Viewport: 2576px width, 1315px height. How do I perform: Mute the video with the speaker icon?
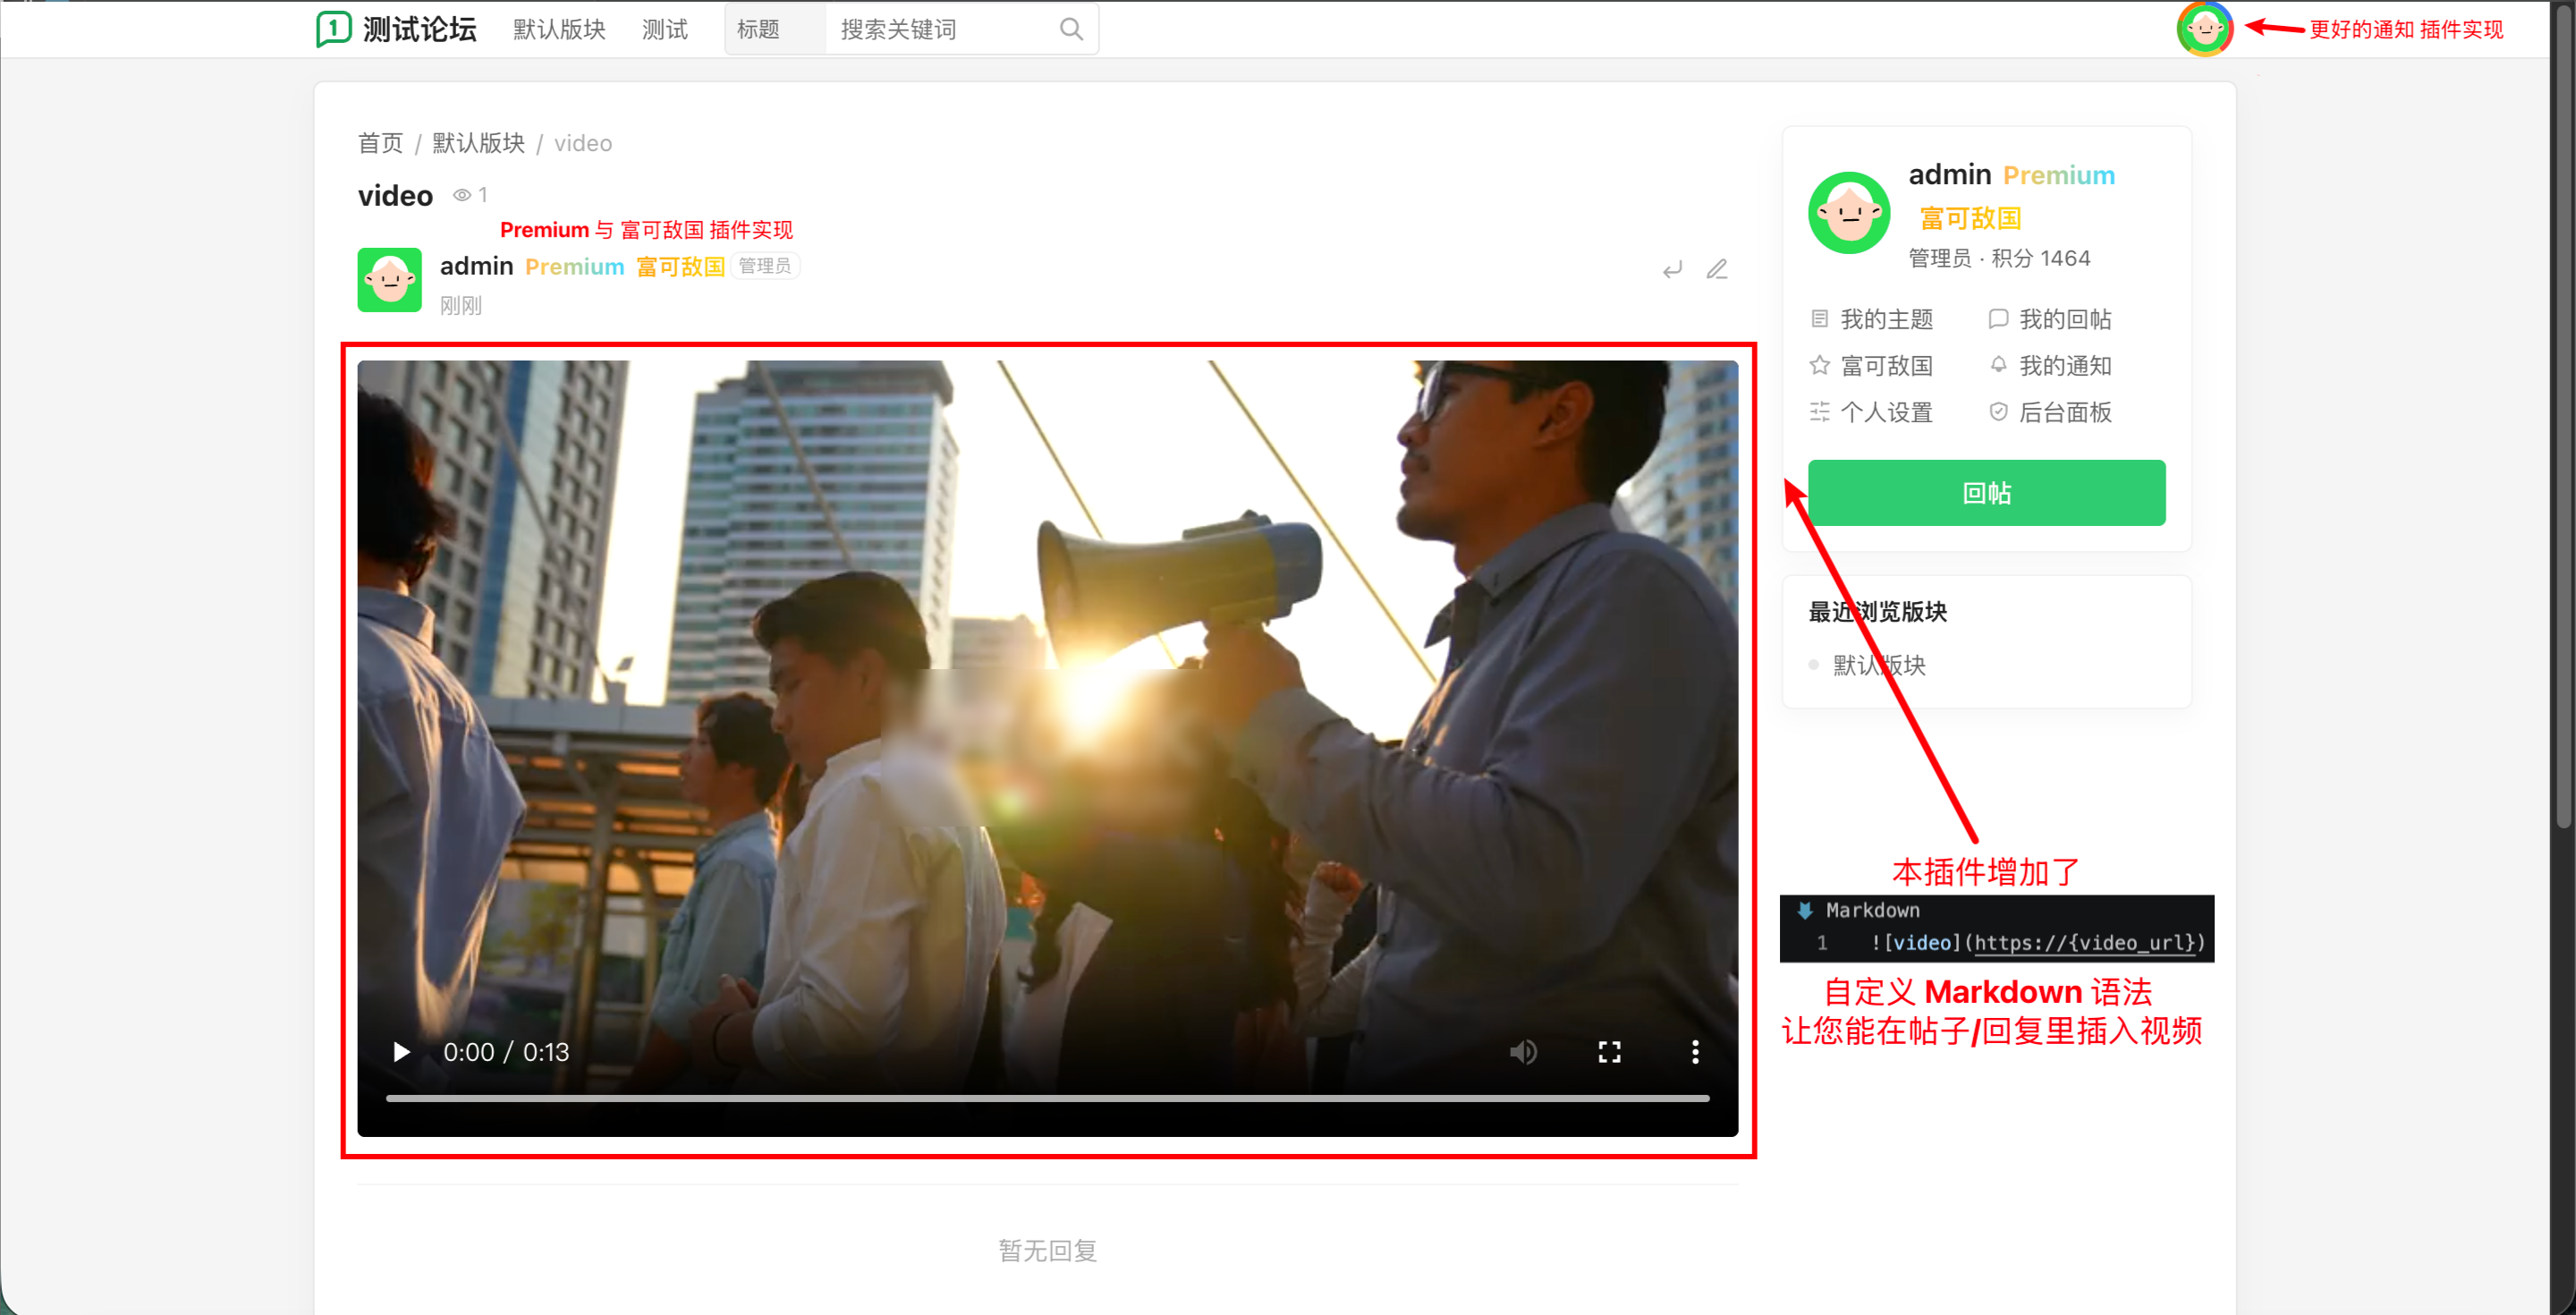pyautogui.click(x=1523, y=1052)
